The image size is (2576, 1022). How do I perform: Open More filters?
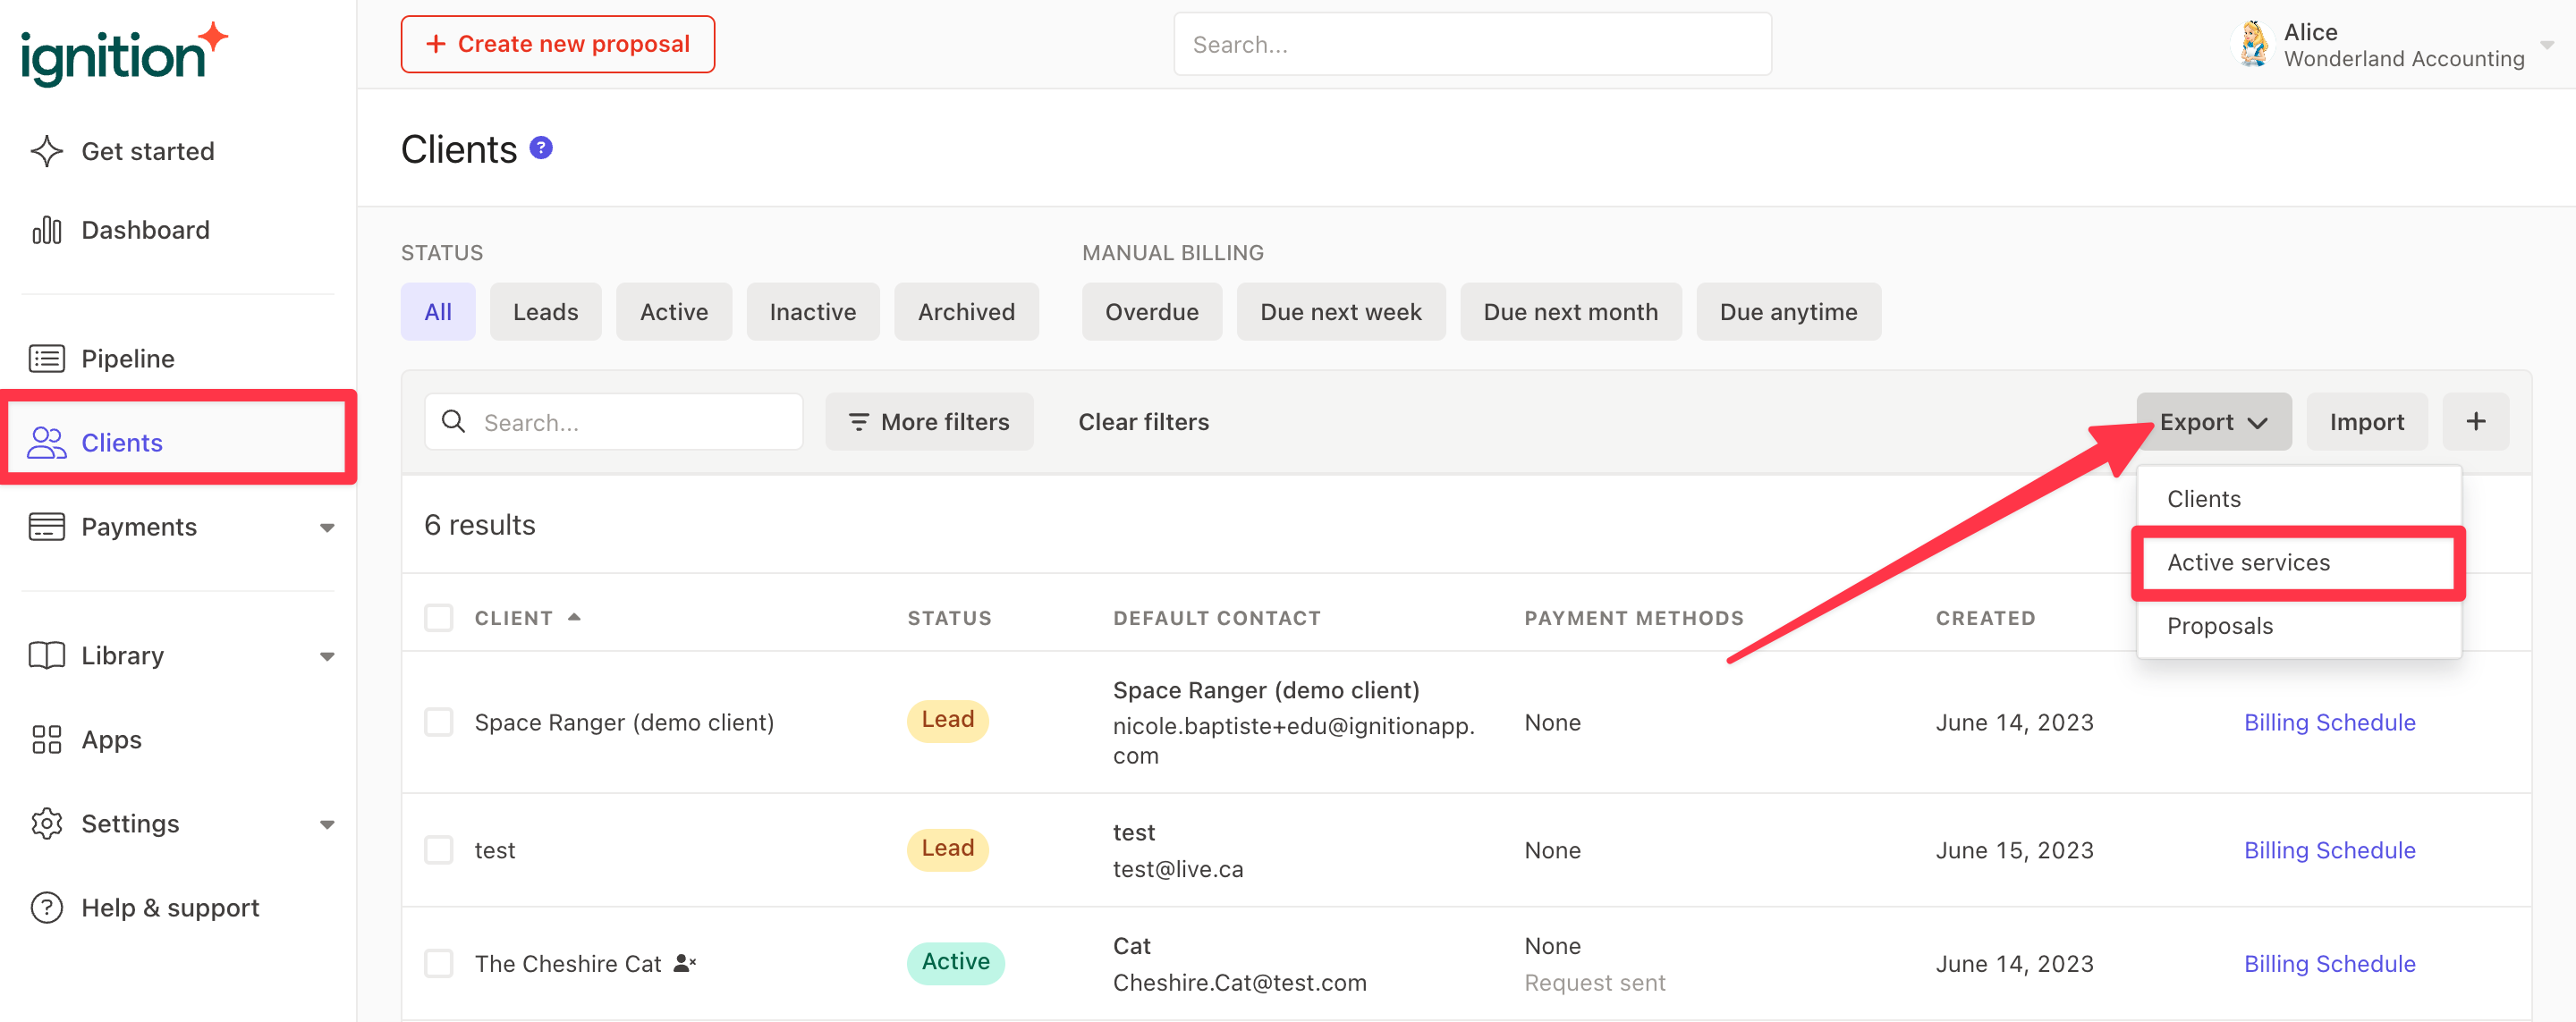tap(929, 422)
